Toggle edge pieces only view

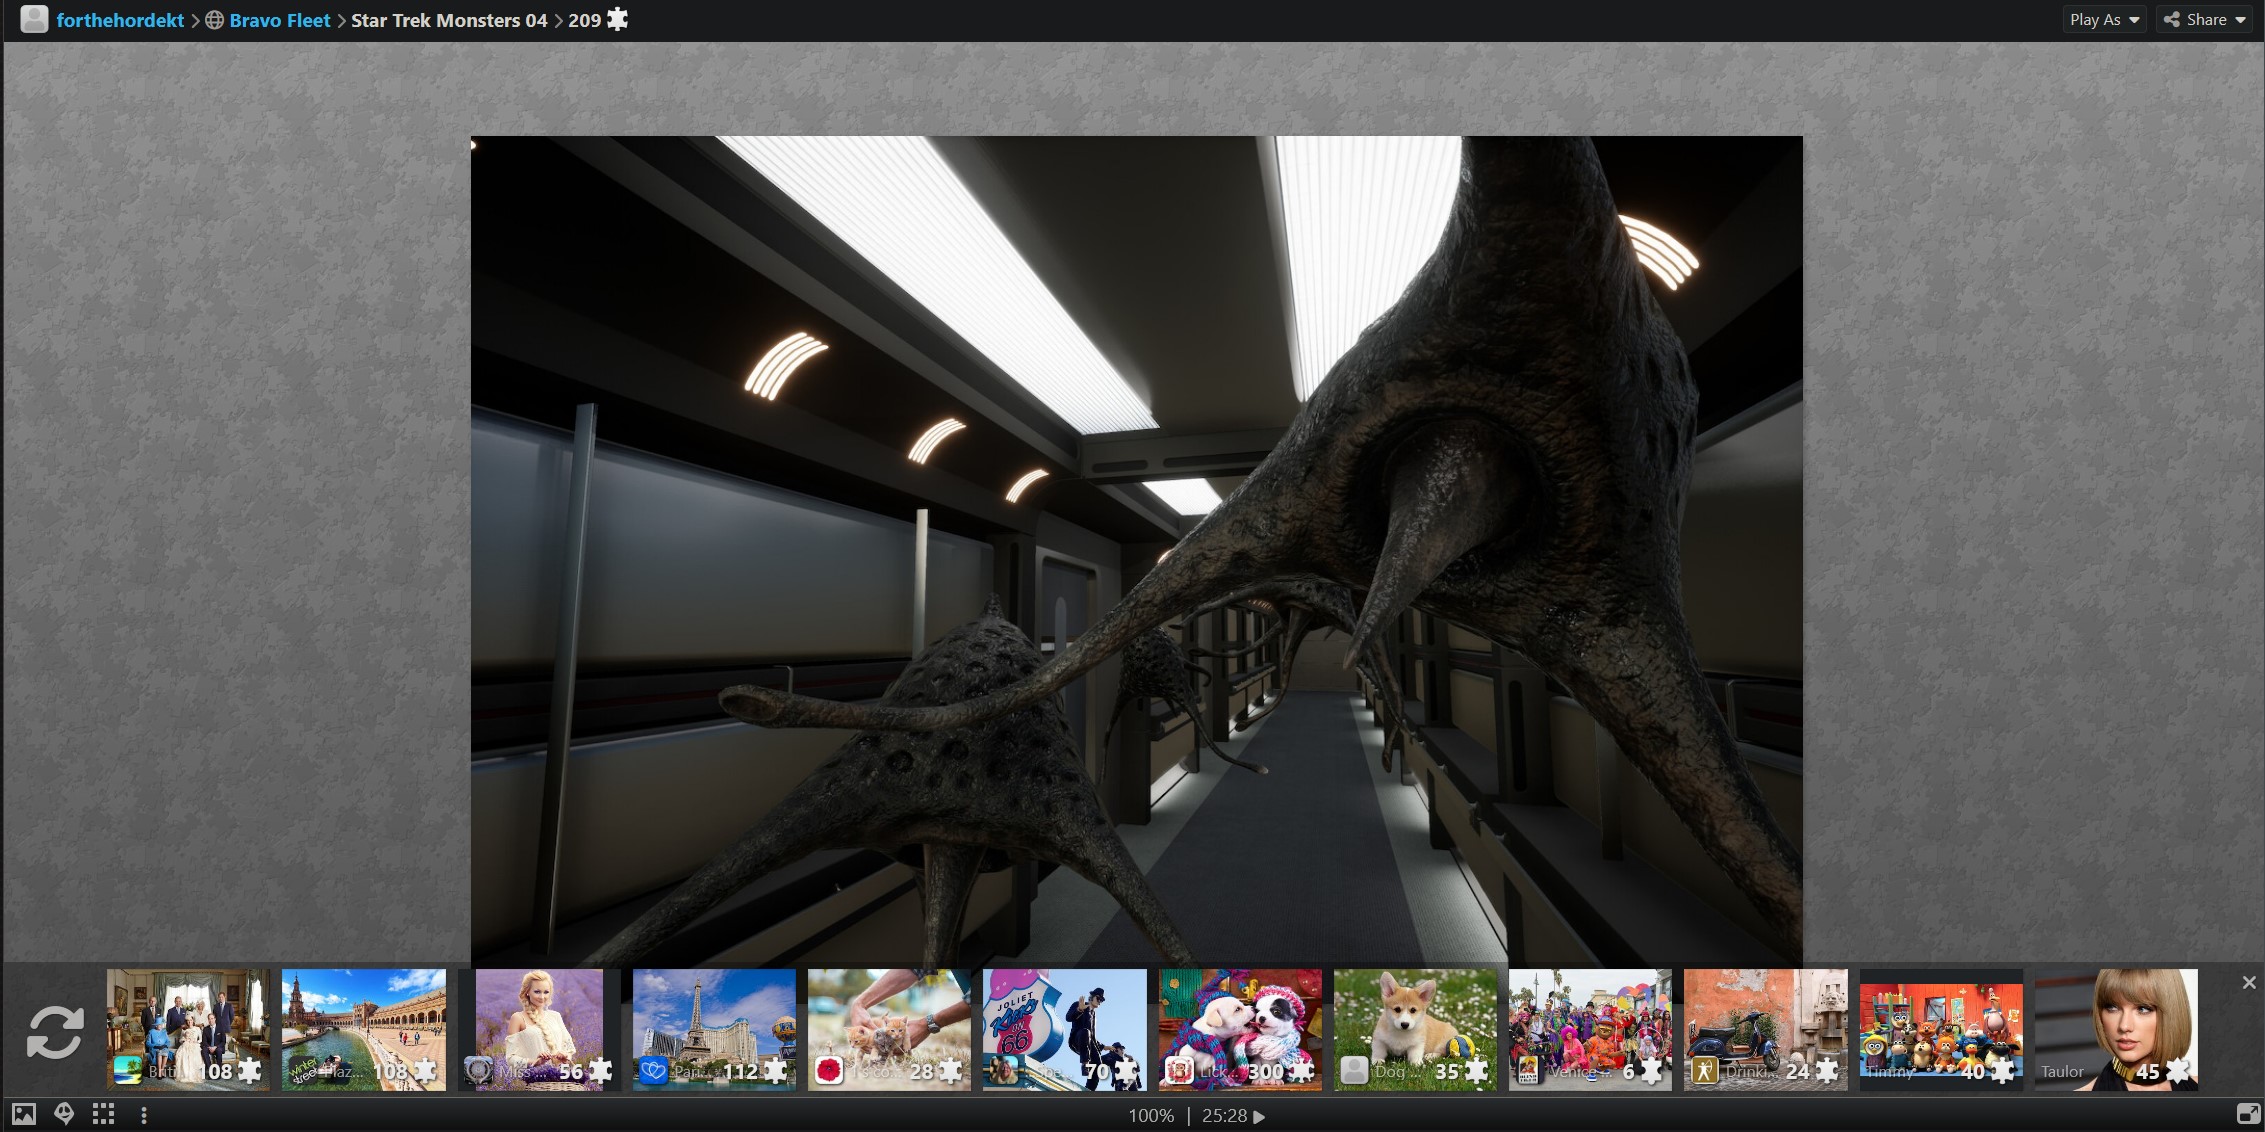pyautogui.click(x=104, y=1114)
